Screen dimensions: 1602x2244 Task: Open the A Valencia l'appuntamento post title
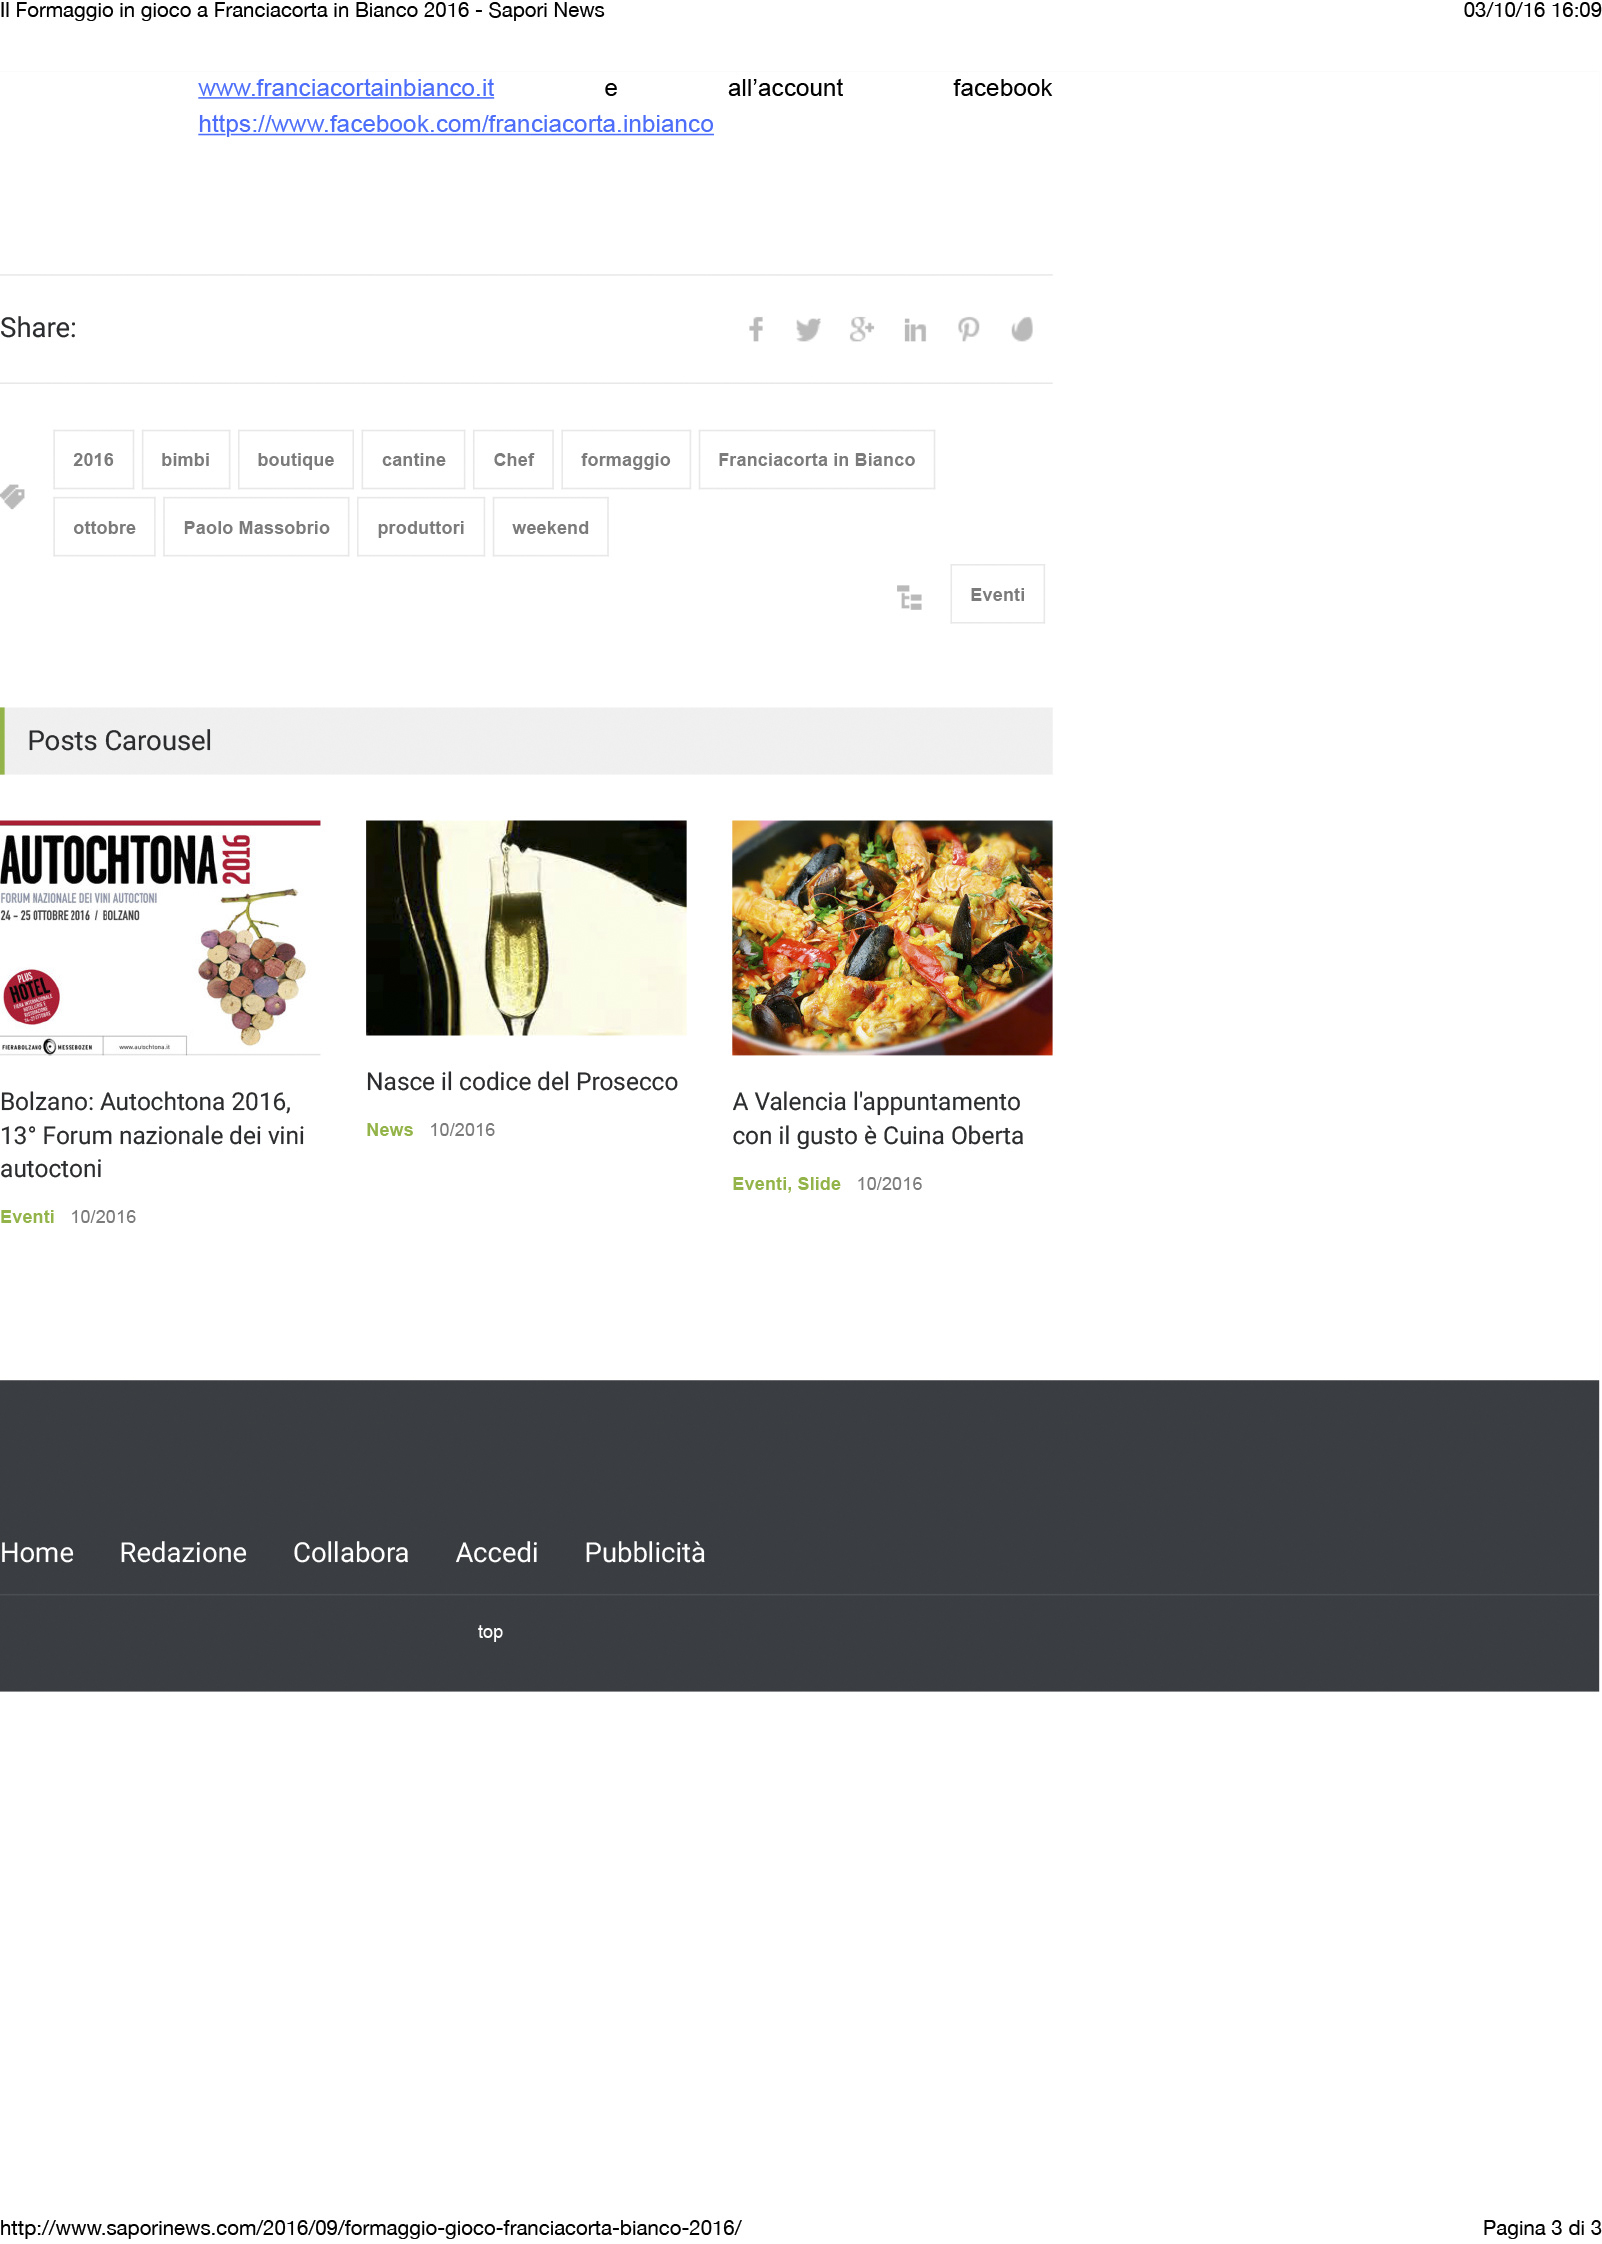(878, 1119)
